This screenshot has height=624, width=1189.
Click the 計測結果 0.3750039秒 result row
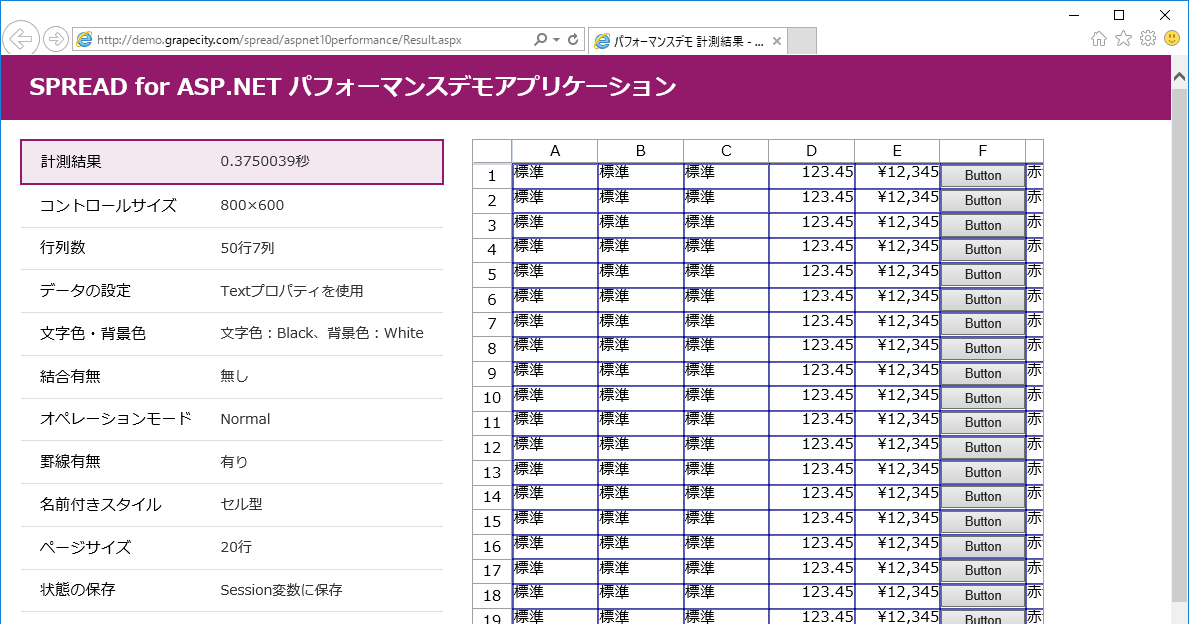232,161
